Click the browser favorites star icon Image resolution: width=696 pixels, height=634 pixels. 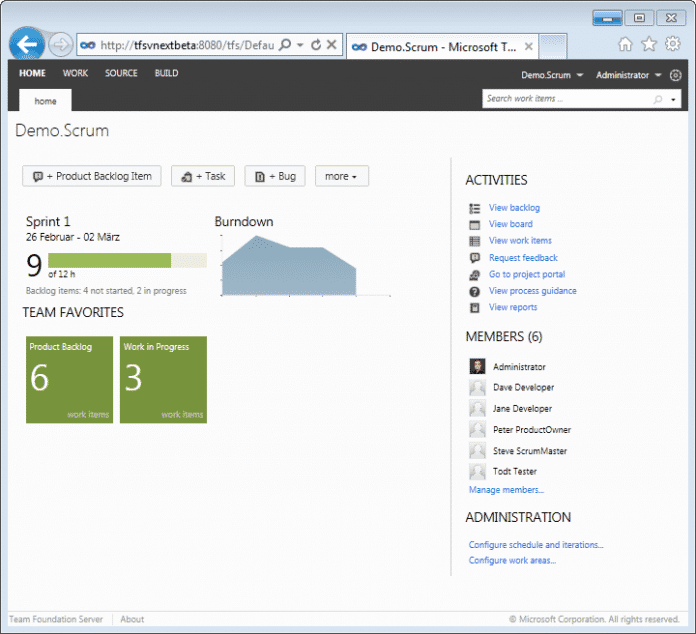(x=648, y=44)
